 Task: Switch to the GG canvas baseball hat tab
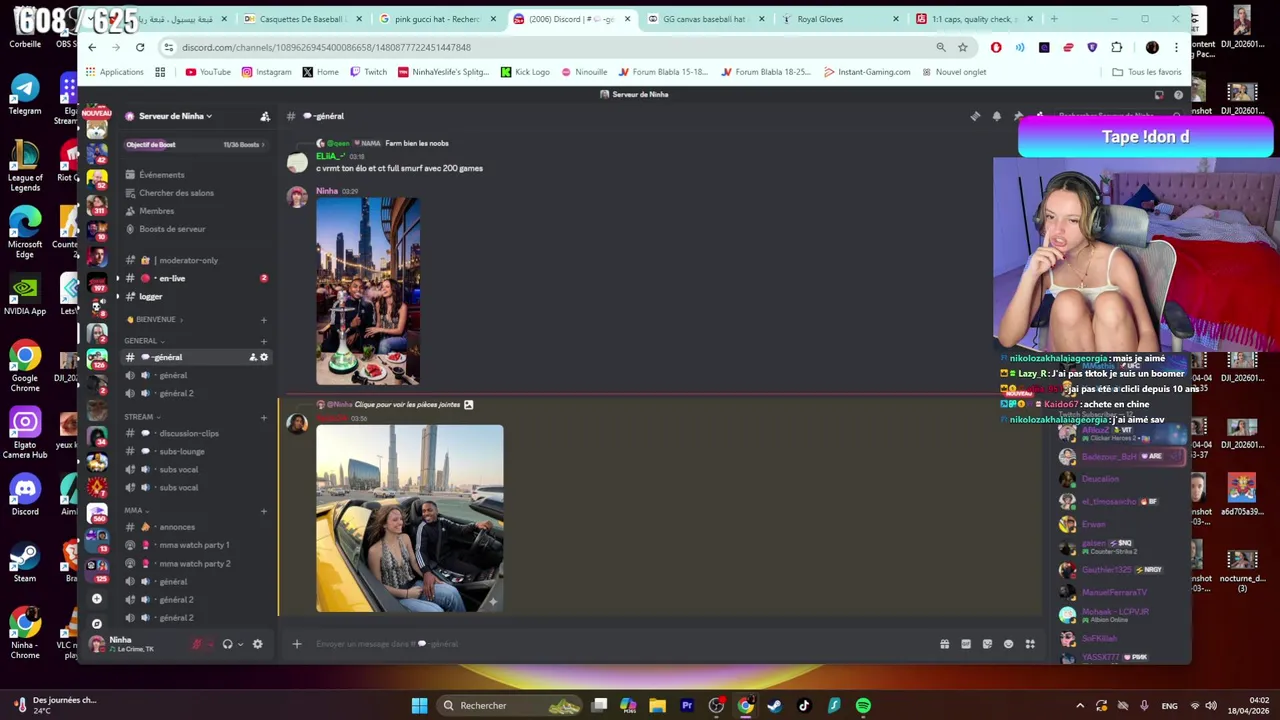[705, 19]
